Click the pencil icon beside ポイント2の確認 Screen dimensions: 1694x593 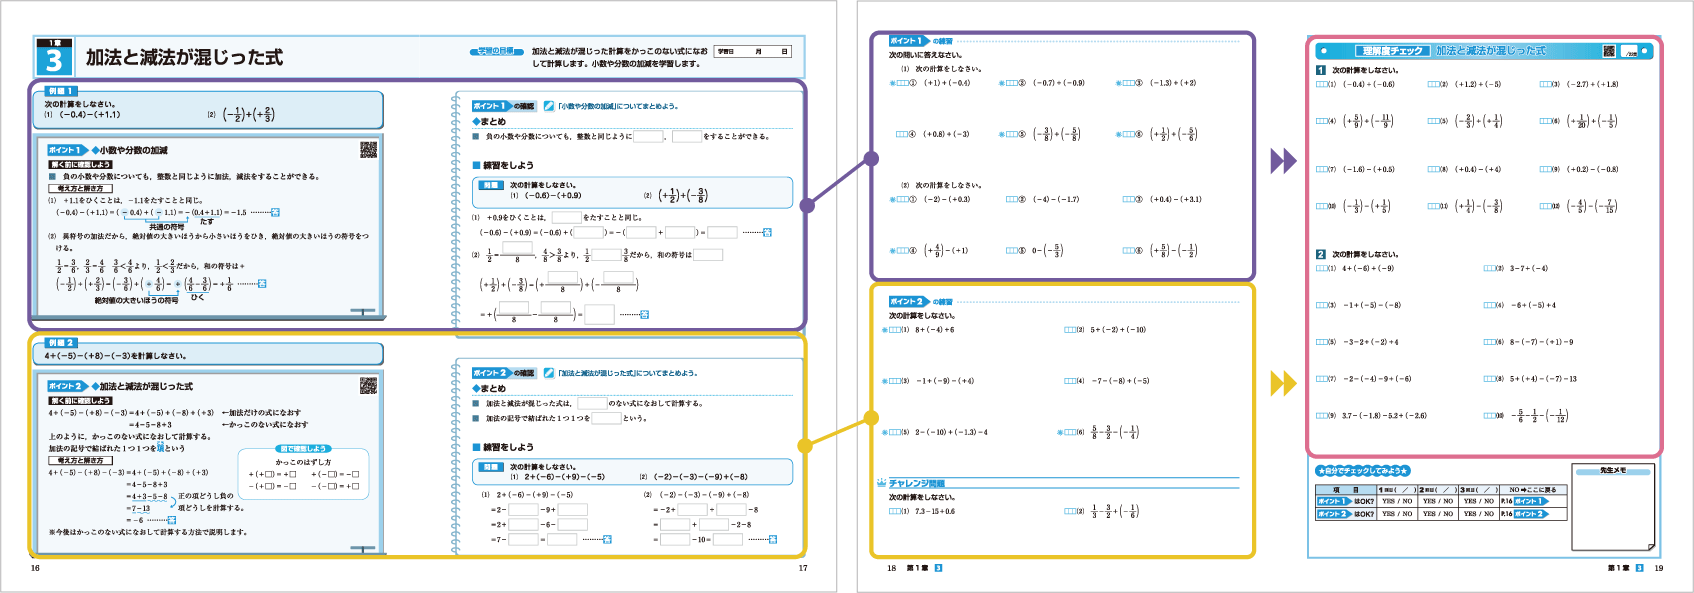[x=549, y=373]
